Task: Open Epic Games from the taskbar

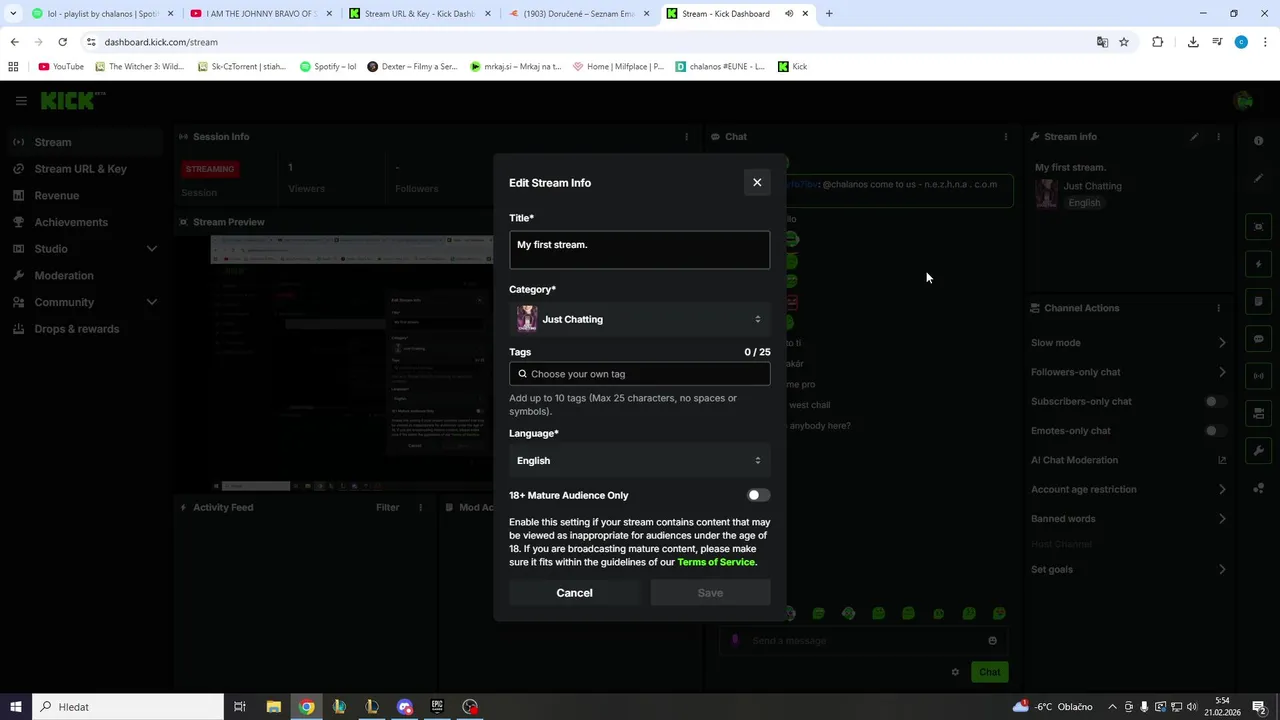Action: click(437, 707)
